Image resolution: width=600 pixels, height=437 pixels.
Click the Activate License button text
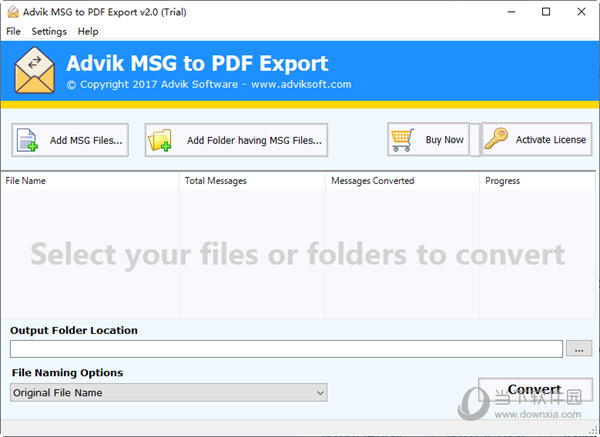click(551, 140)
